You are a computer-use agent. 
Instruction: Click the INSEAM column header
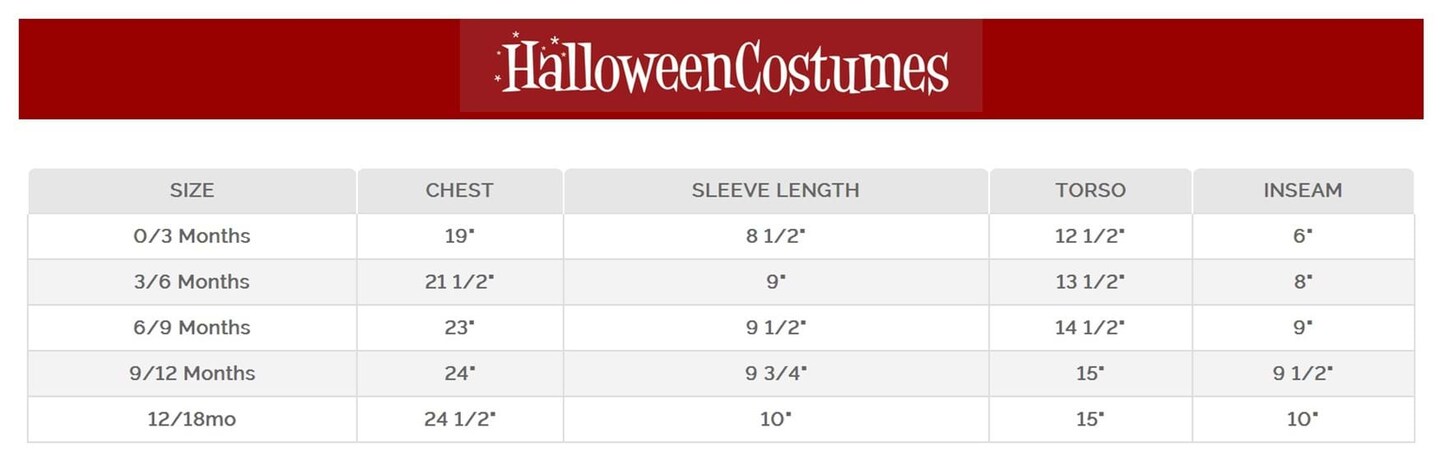(x=1302, y=190)
